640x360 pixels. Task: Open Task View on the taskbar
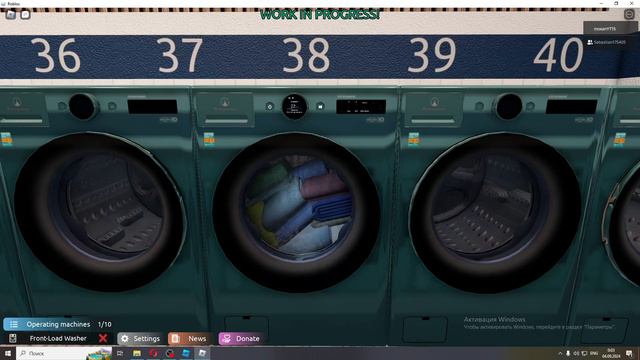(x=120, y=353)
